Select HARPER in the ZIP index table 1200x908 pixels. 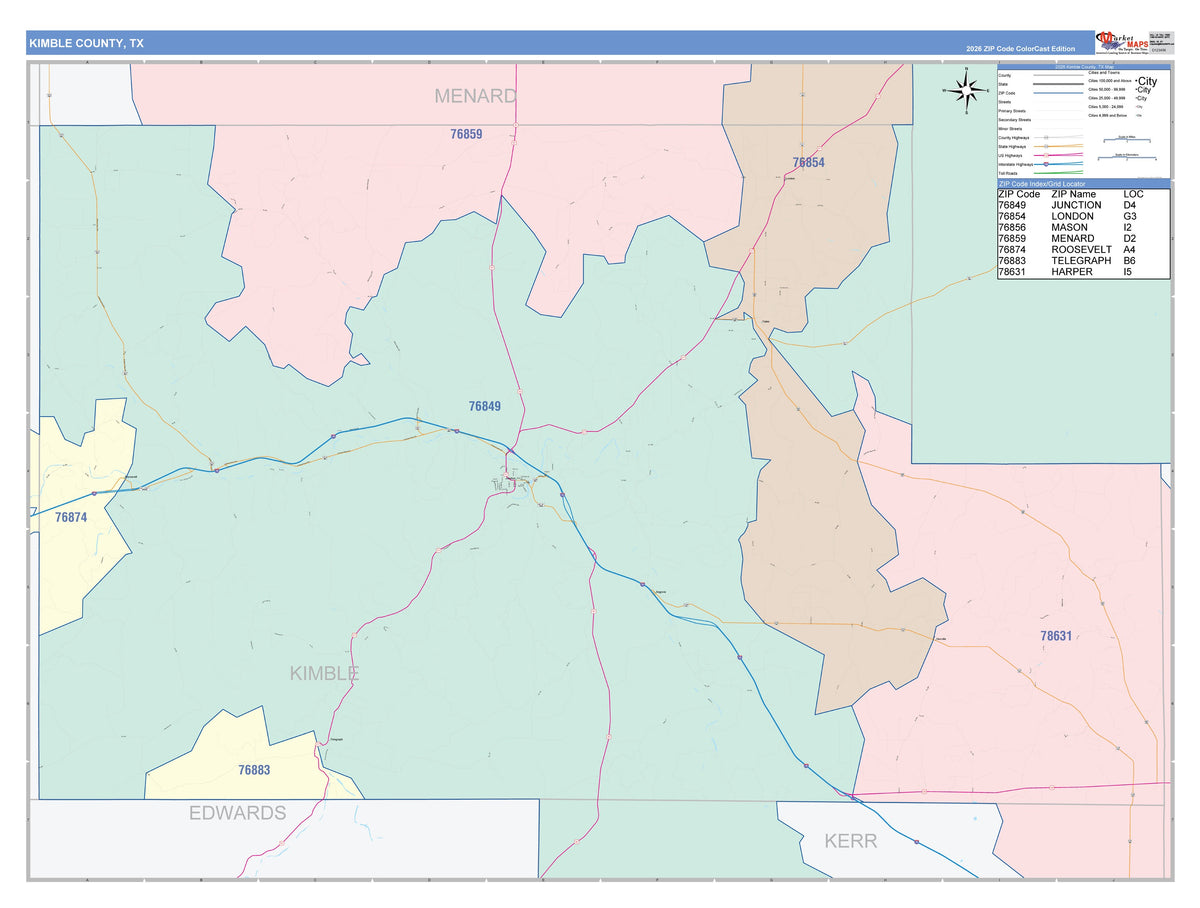1071,271
